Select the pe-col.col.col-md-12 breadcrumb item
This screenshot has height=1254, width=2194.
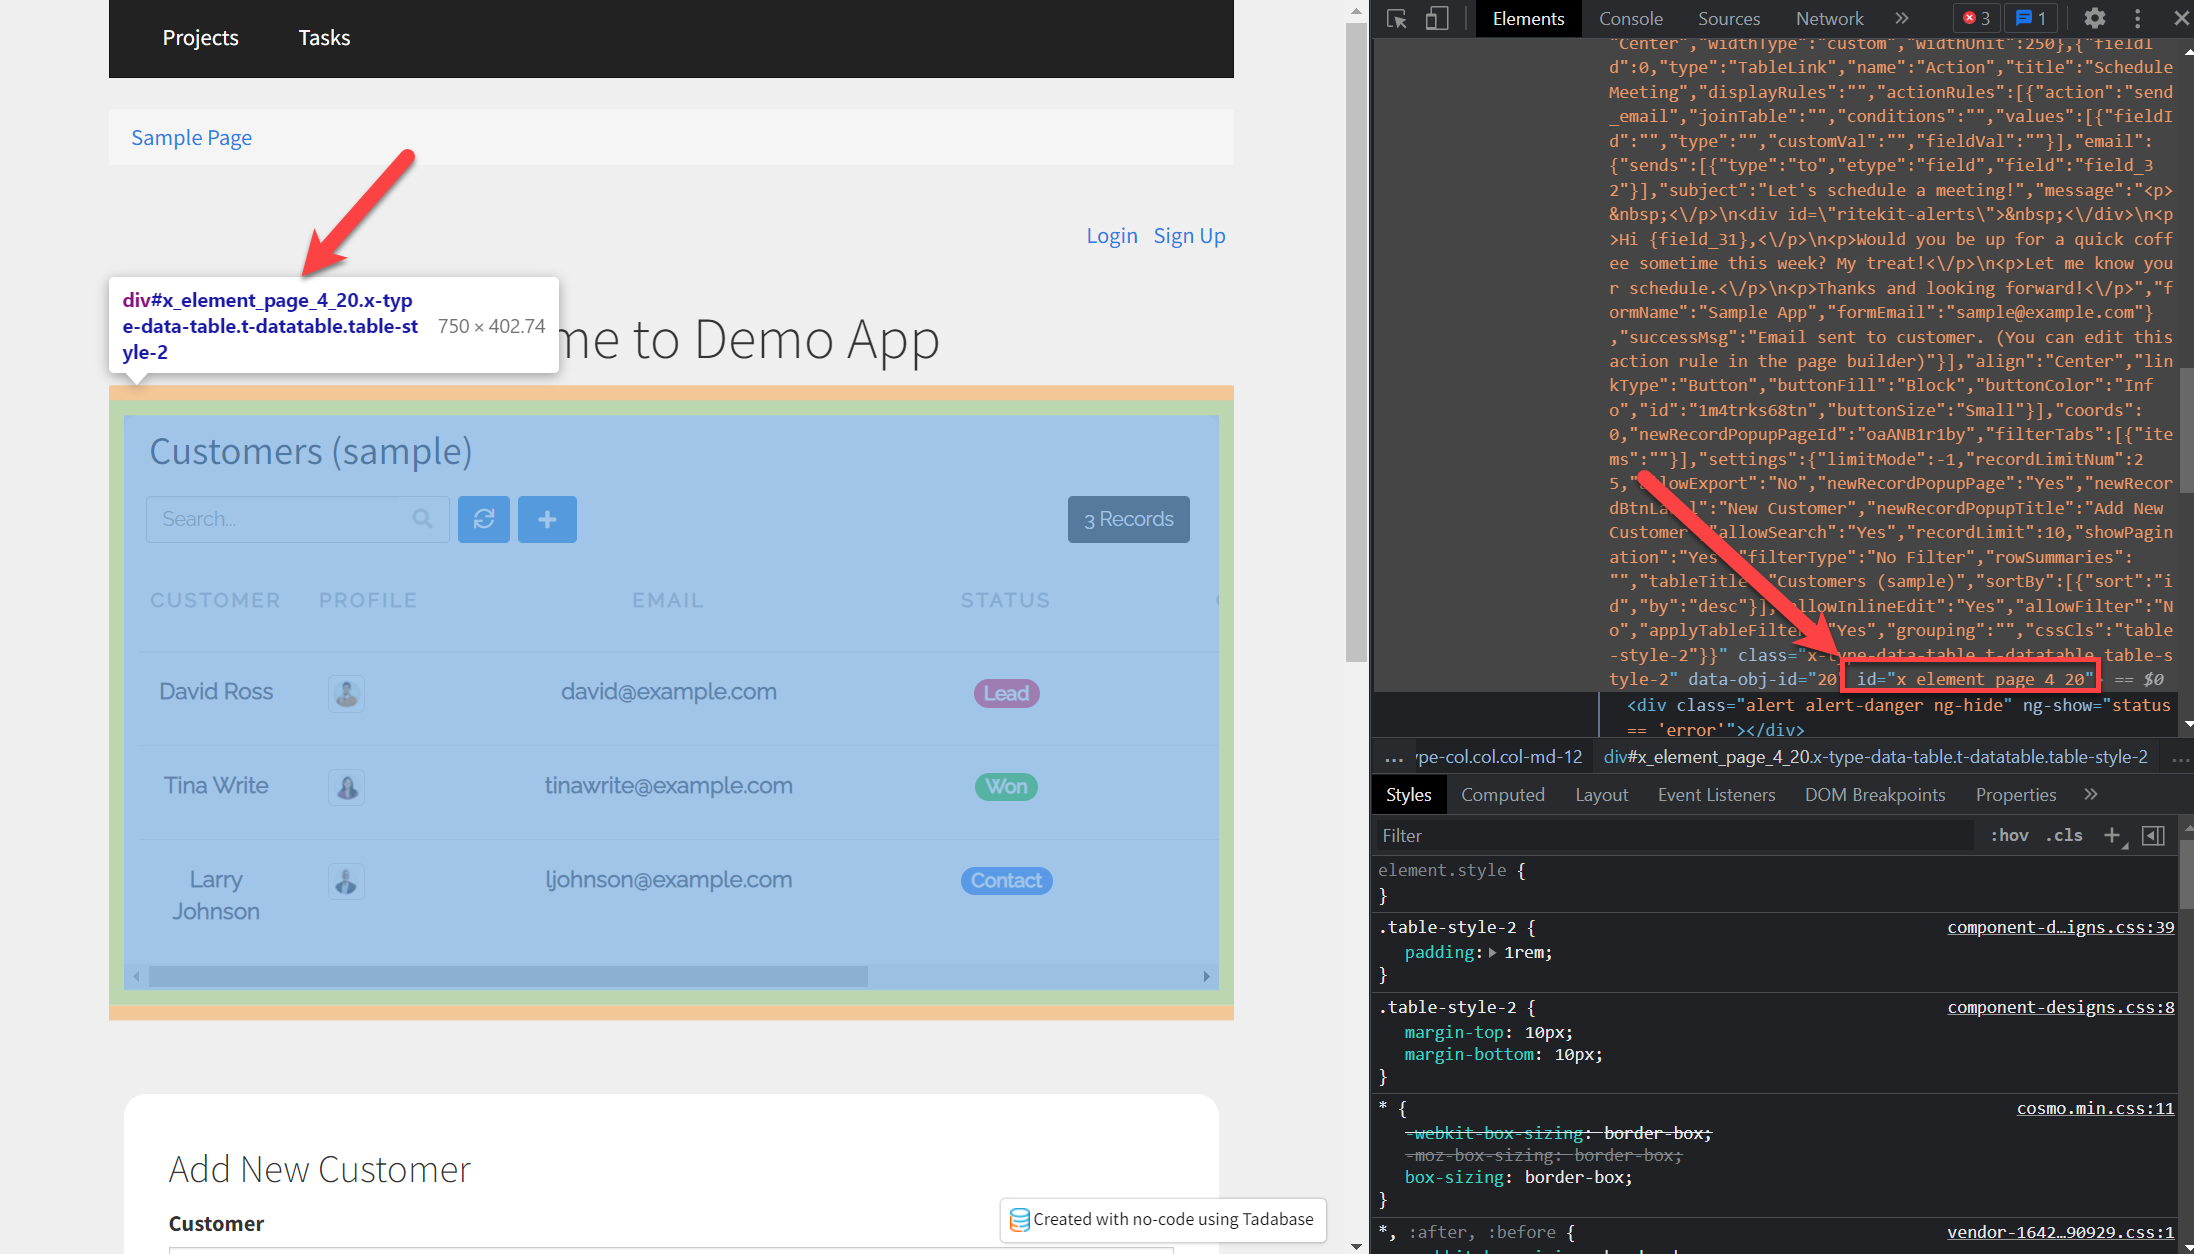pos(1499,757)
